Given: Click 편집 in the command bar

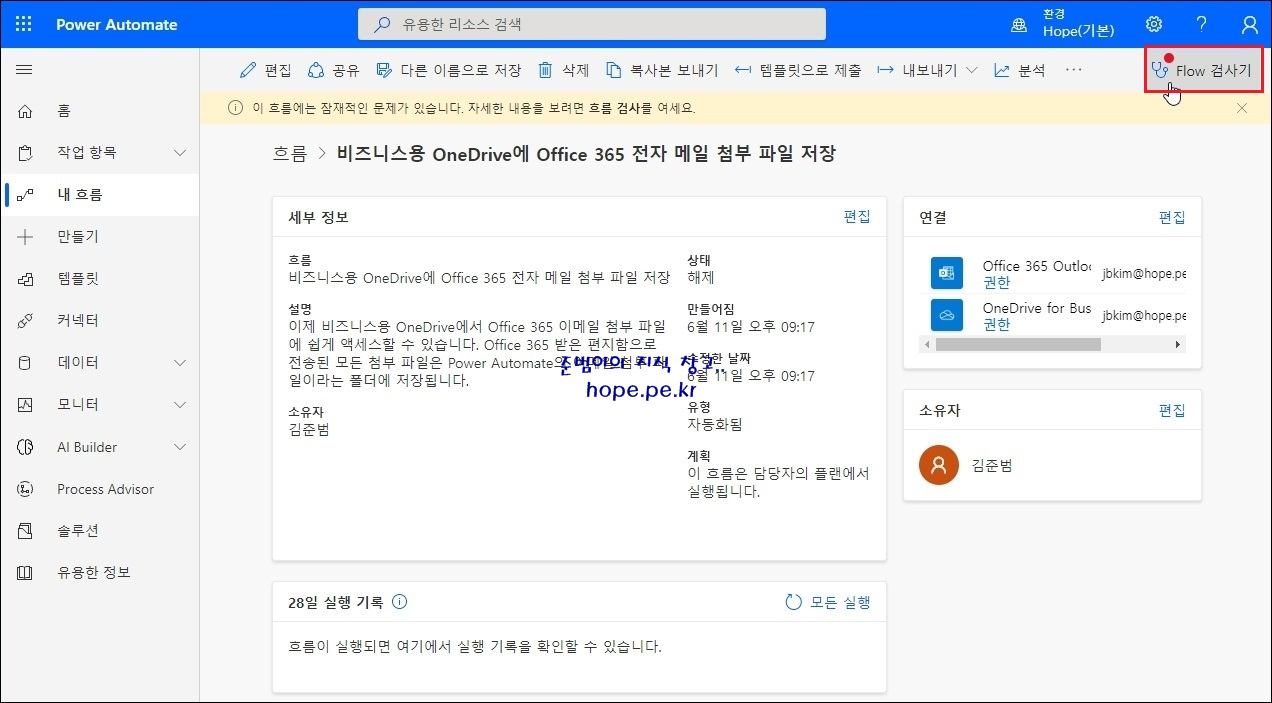Looking at the screenshot, I should click(266, 70).
